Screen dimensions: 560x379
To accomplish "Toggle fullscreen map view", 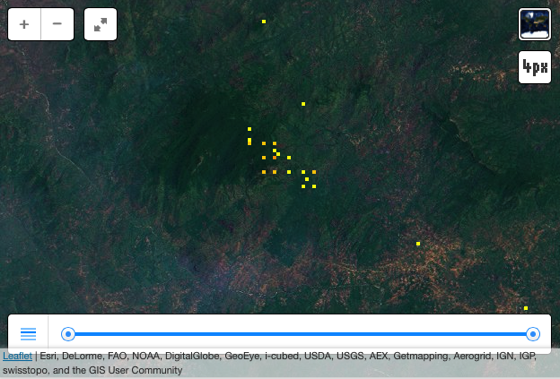I will click(100, 24).
